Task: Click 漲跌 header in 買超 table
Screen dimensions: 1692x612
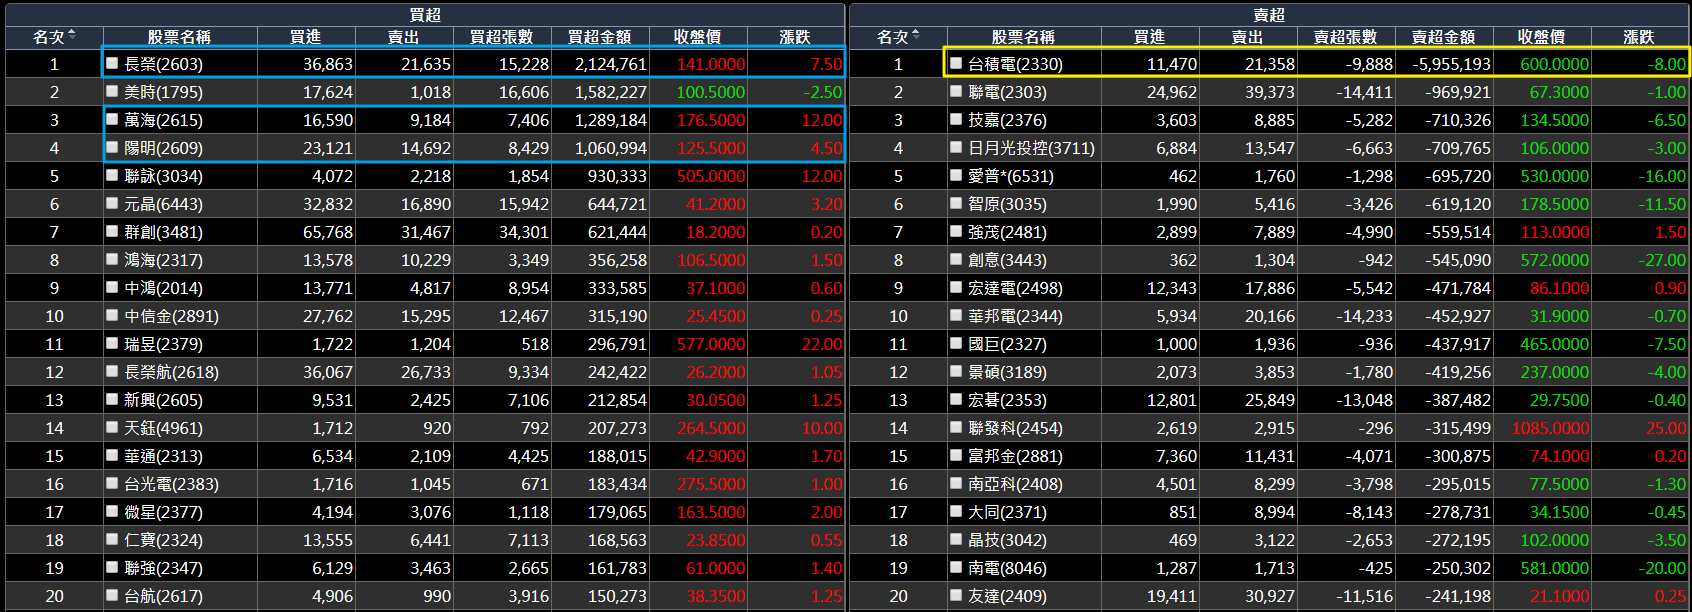Action: point(795,37)
